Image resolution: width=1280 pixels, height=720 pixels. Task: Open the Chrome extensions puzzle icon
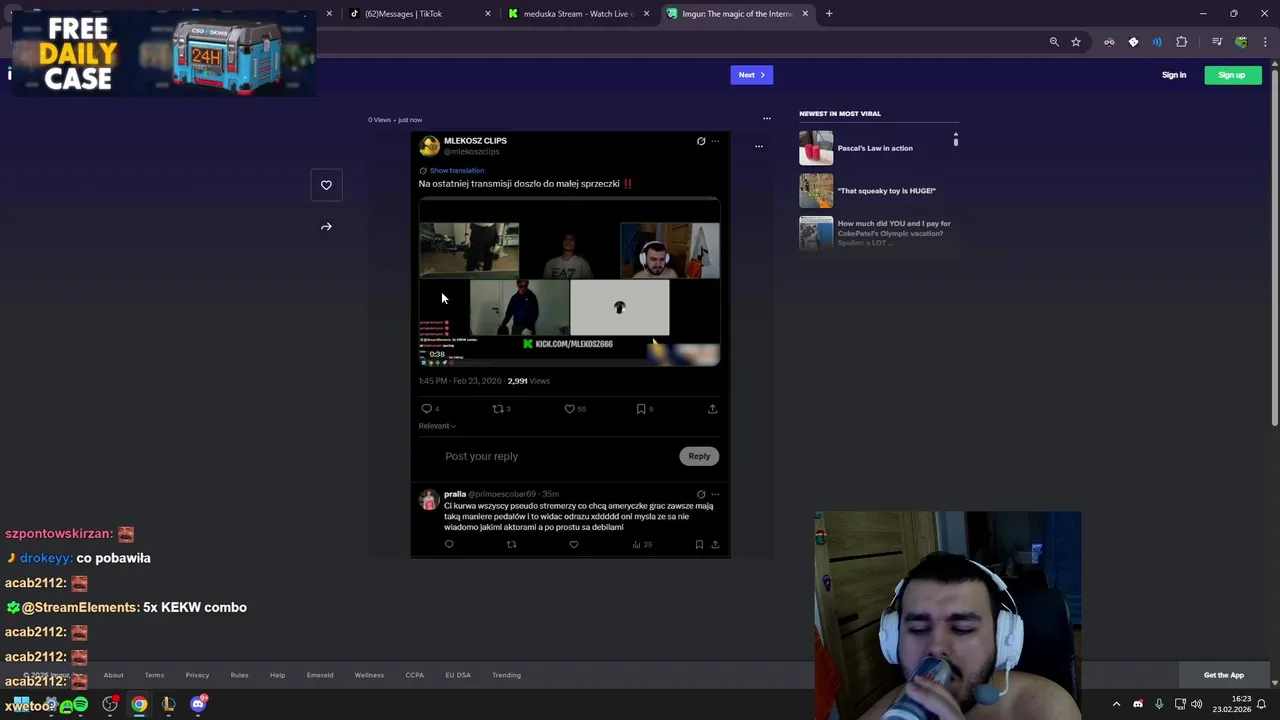point(1182,42)
